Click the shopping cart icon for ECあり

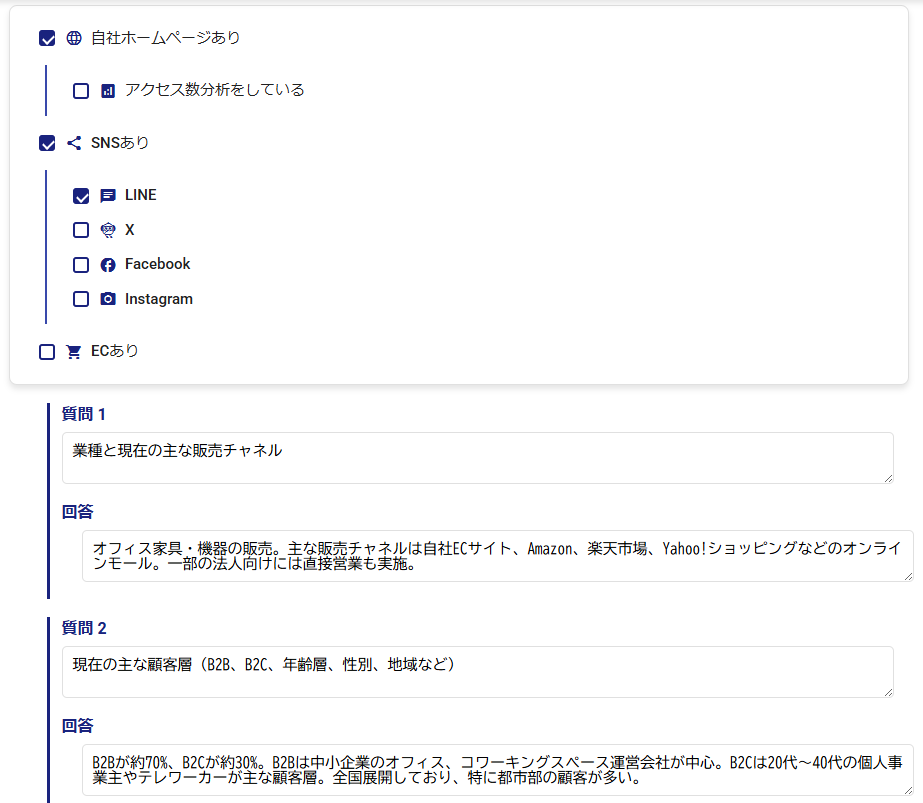tap(73, 352)
